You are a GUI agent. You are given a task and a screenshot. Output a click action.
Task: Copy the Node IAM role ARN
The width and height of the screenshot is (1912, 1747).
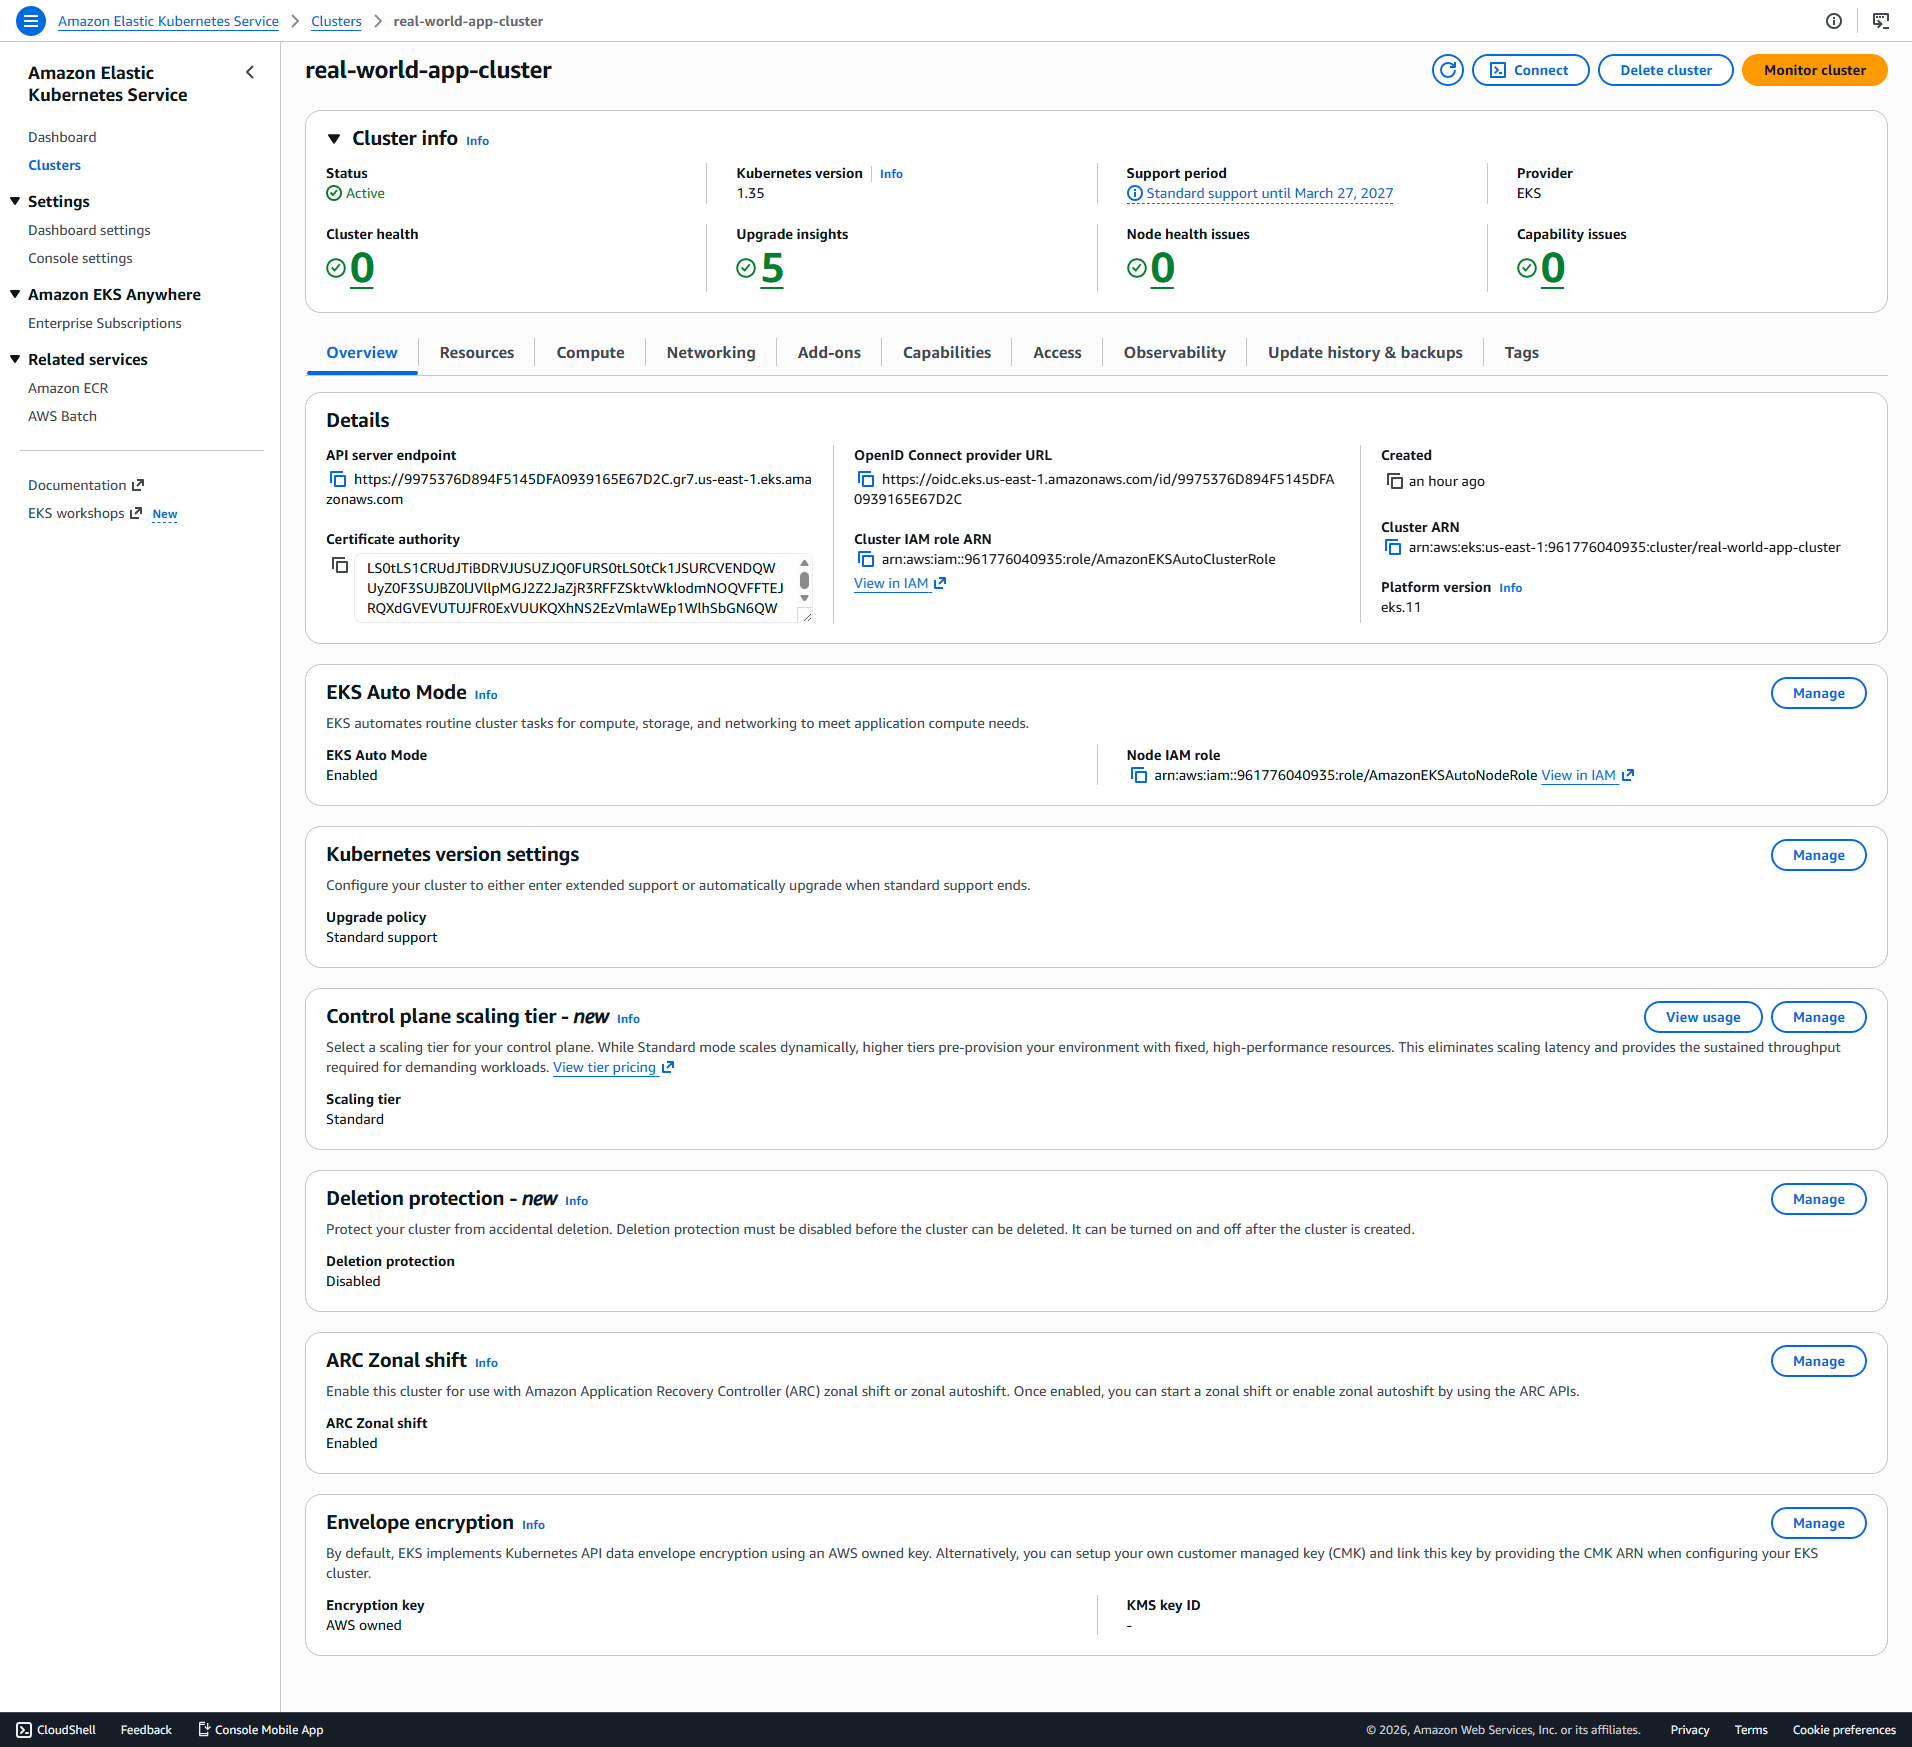1138,776
